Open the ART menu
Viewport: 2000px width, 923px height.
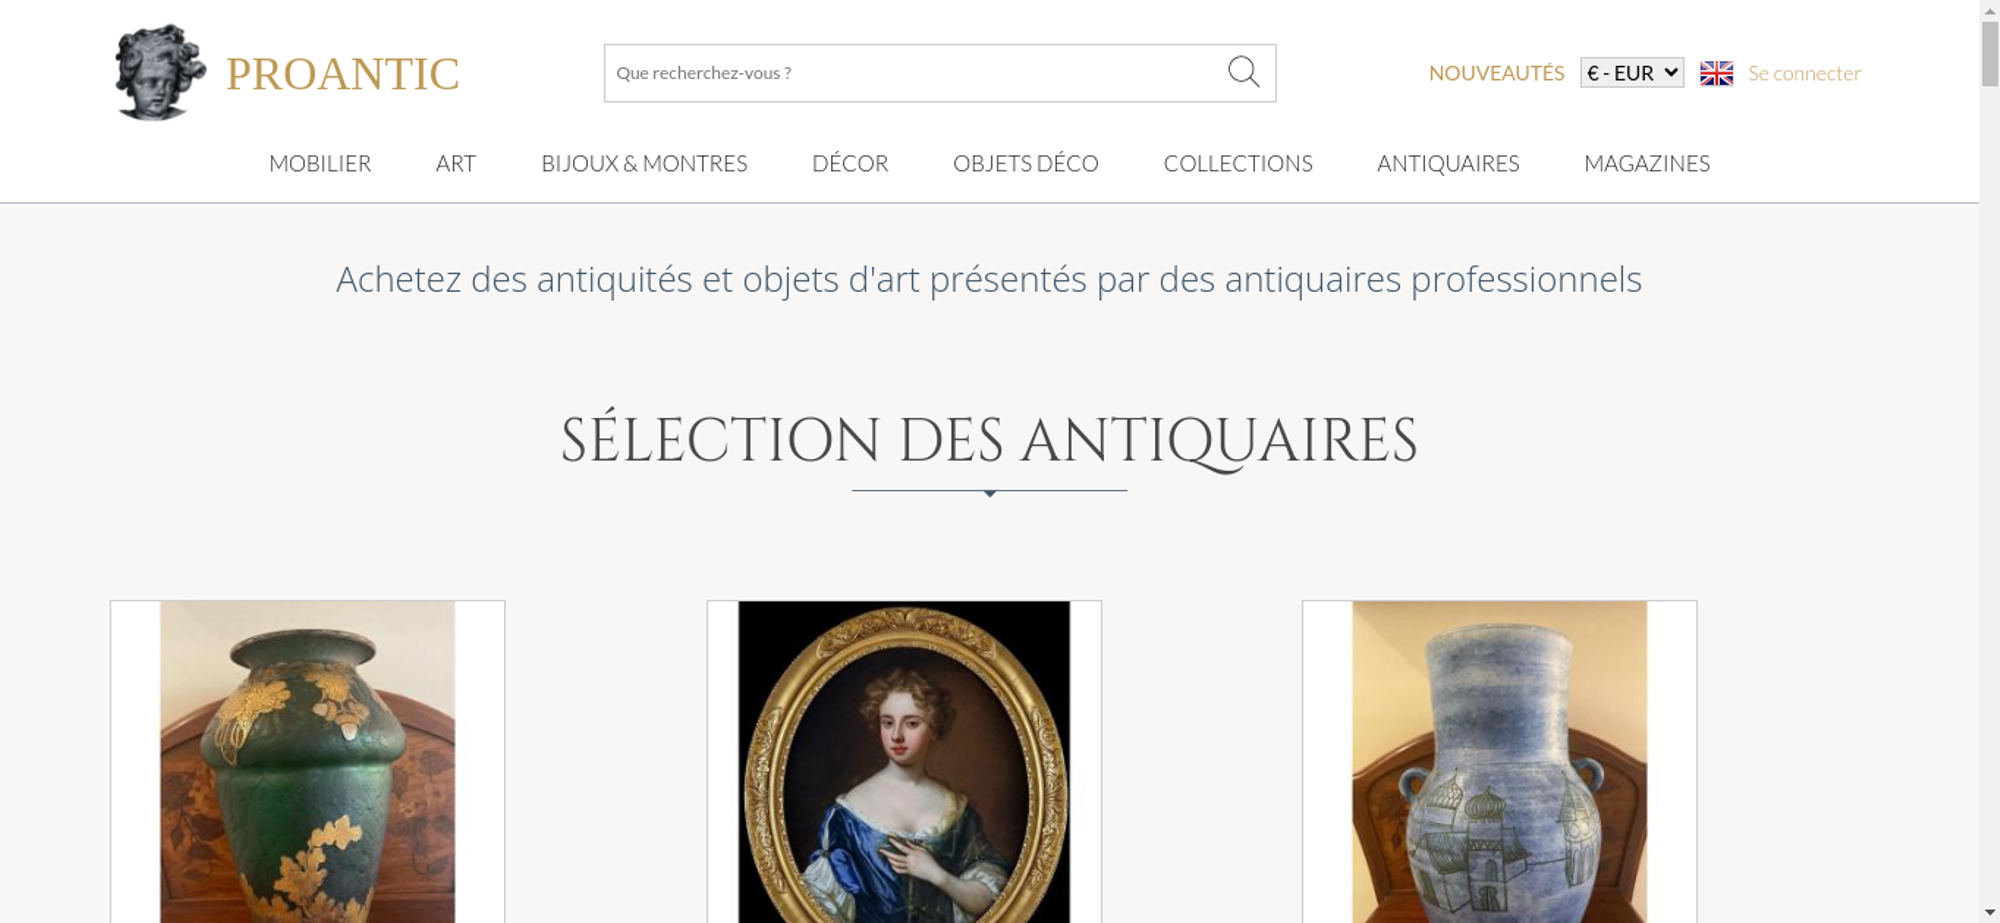[x=456, y=163]
